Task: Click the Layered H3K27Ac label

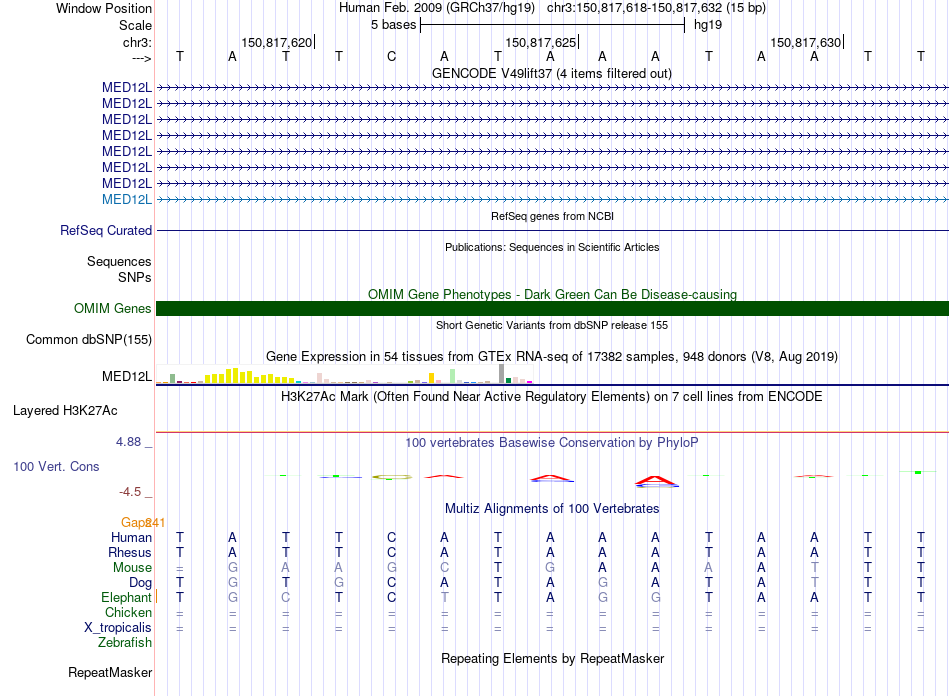Action: click(65, 411)
